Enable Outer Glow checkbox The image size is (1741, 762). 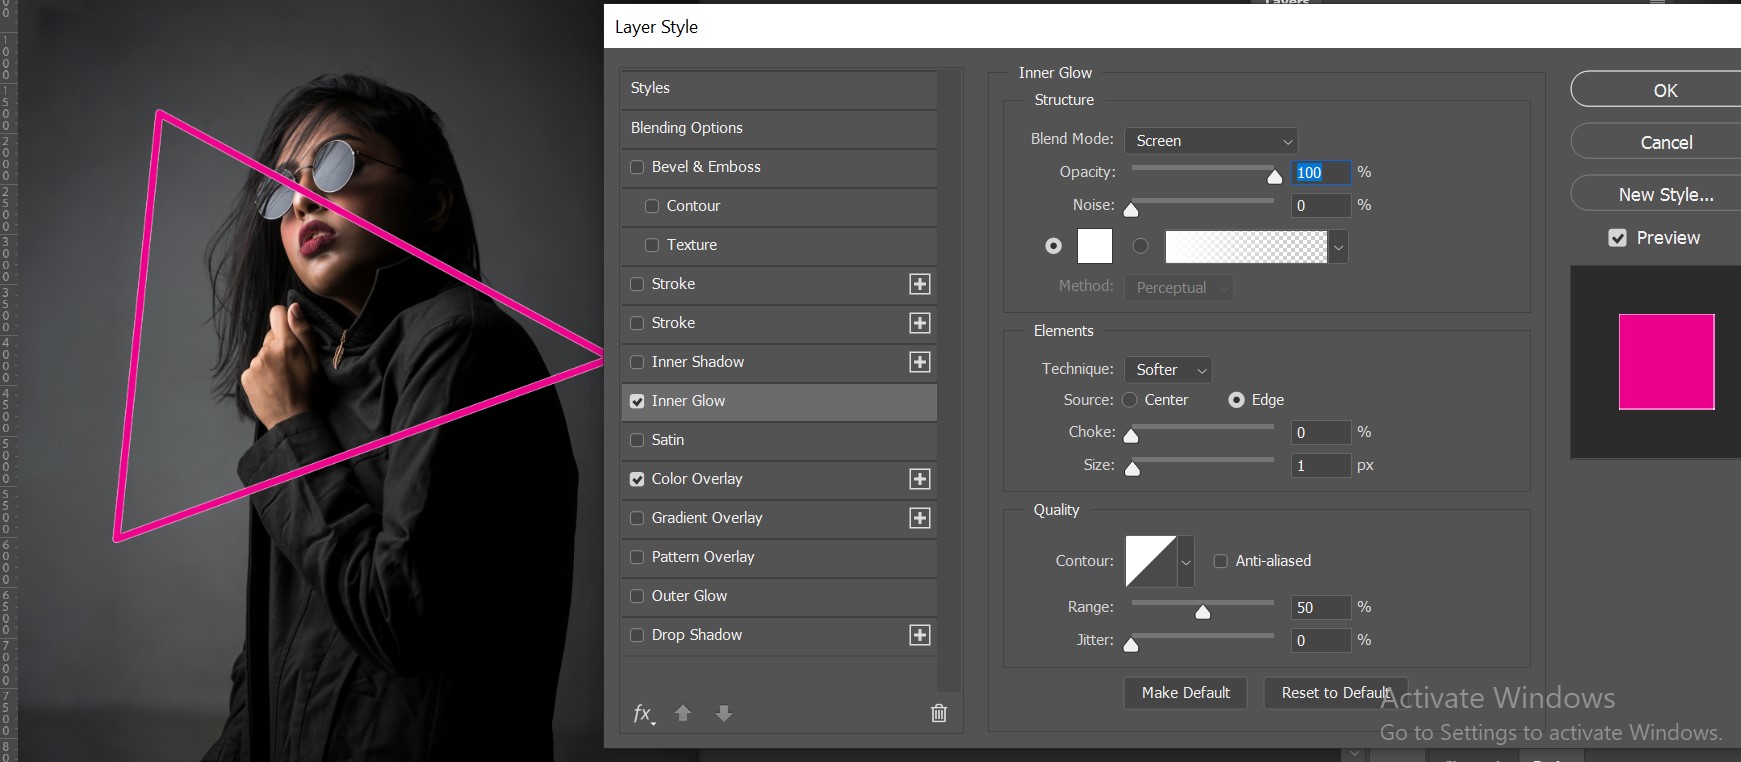coord(637,596)
